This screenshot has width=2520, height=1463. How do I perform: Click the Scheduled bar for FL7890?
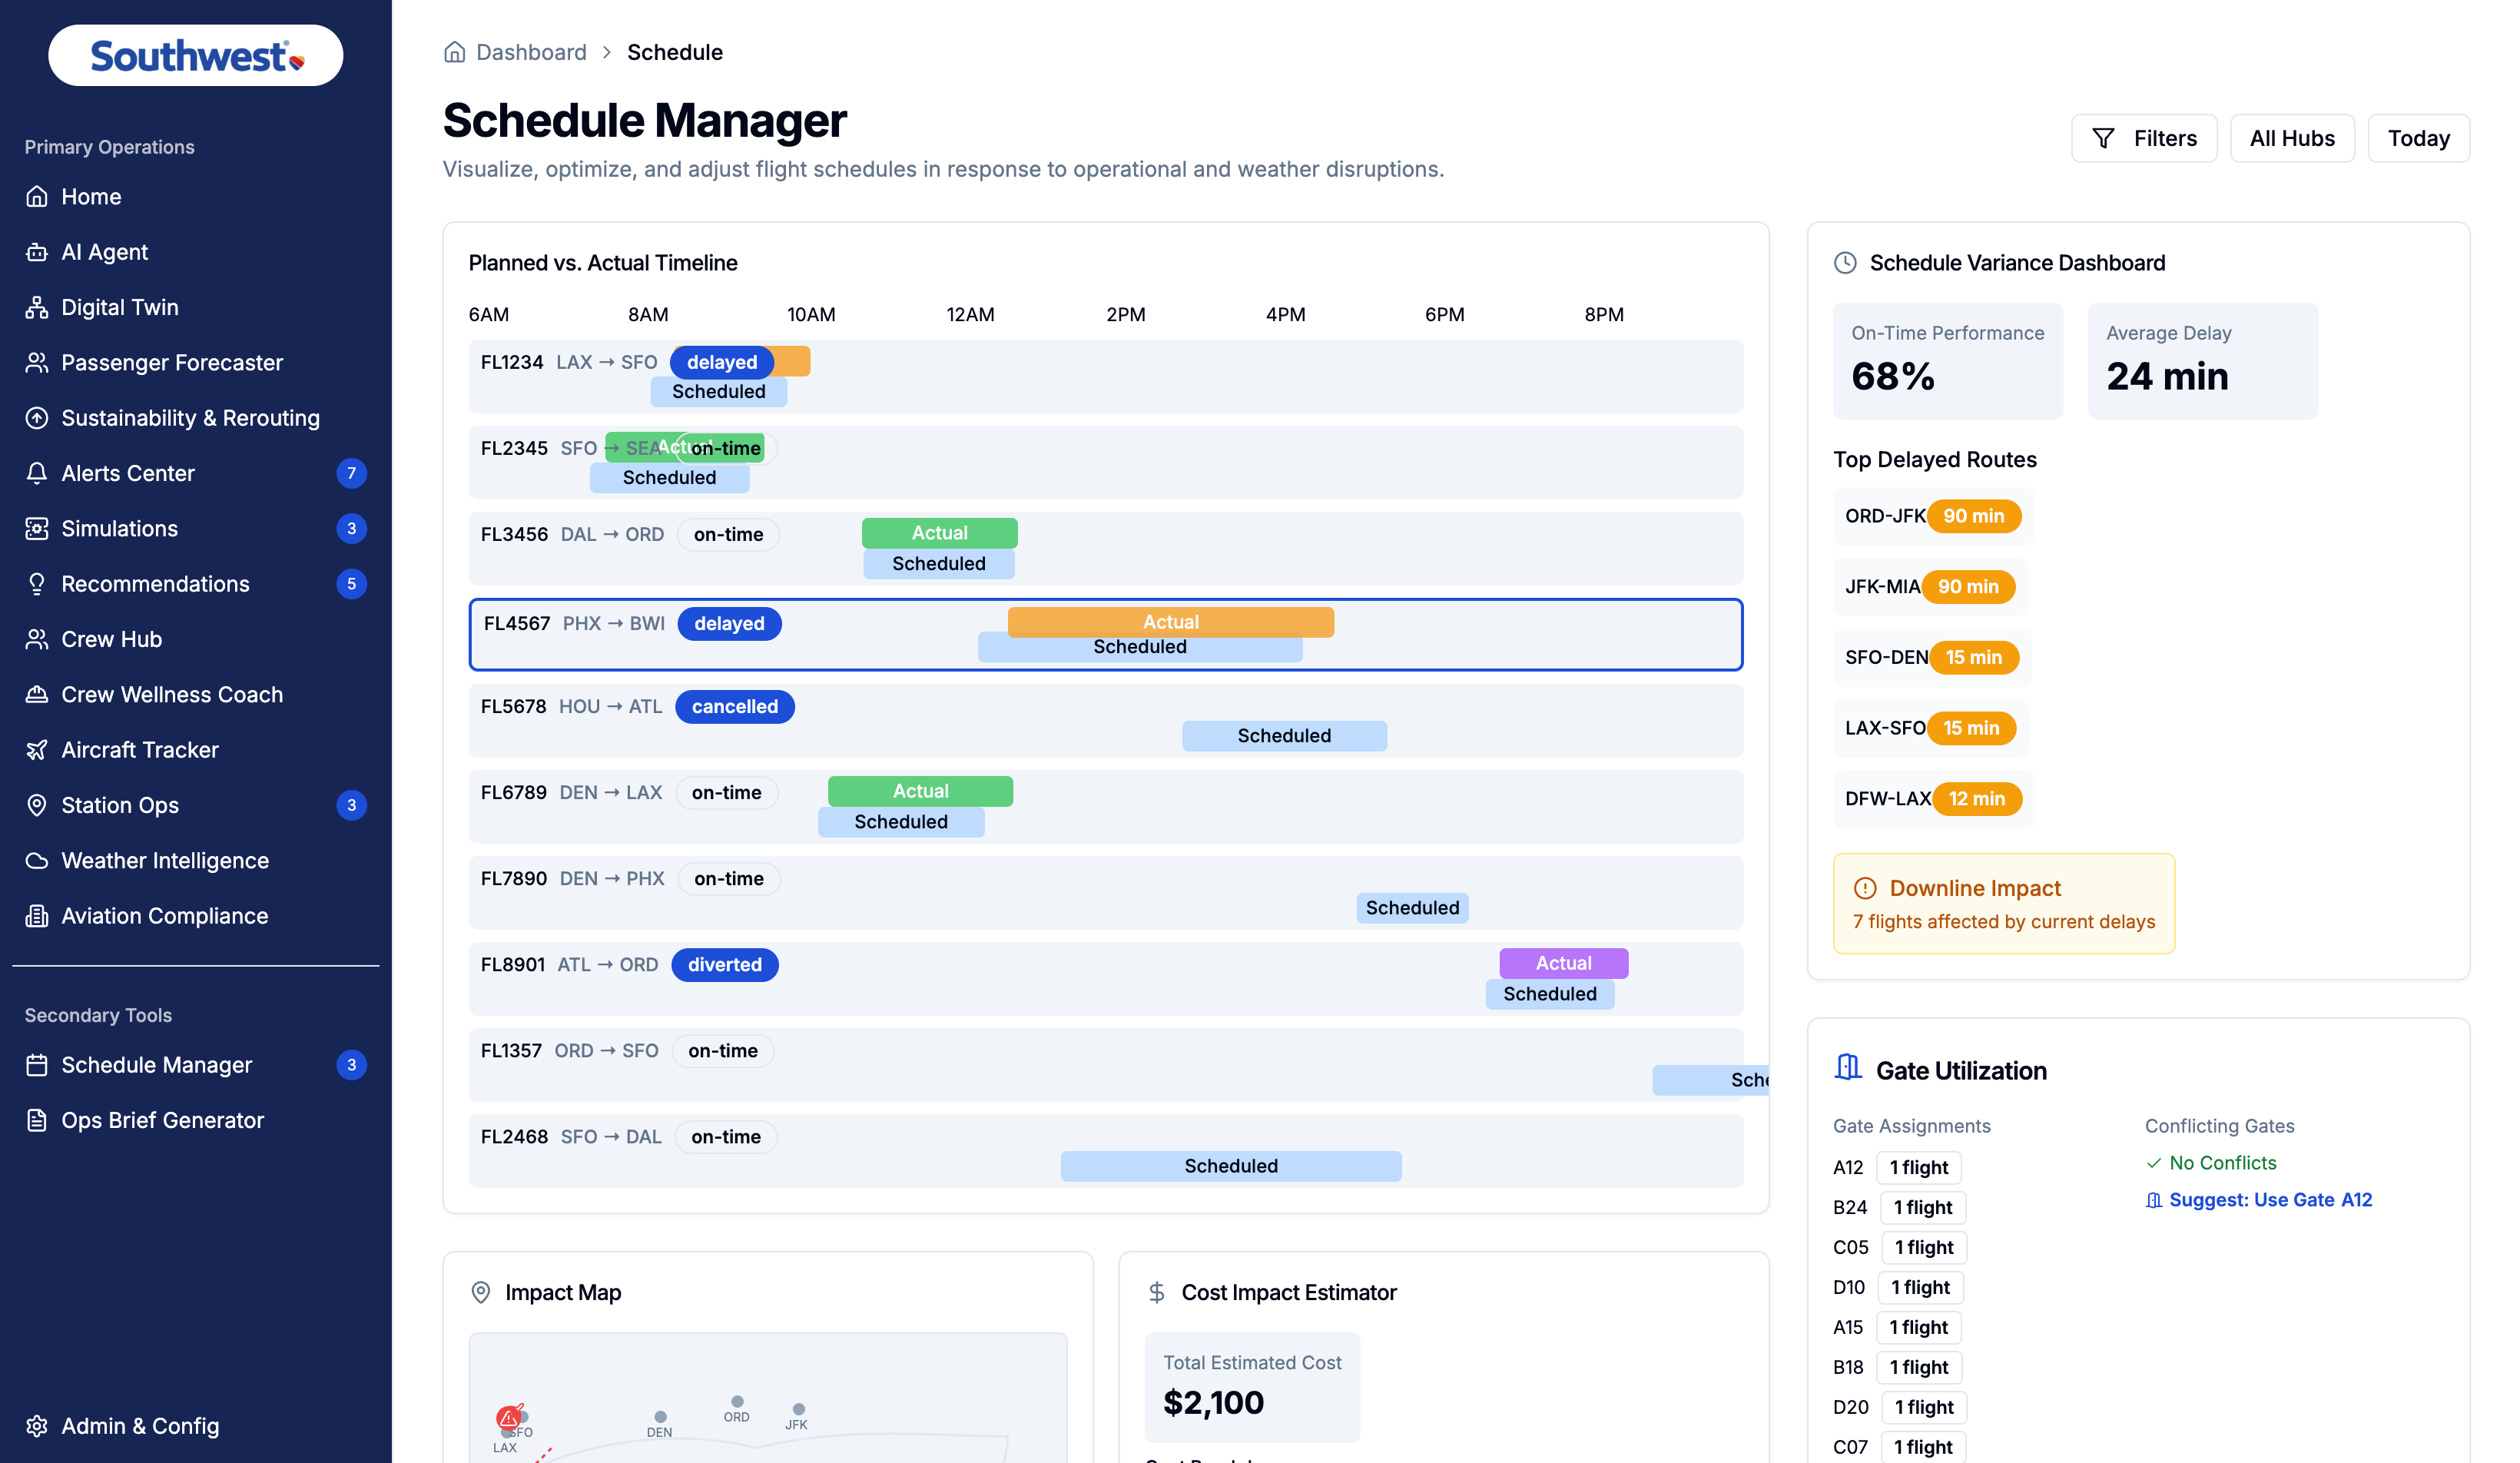pos(1412,908)
